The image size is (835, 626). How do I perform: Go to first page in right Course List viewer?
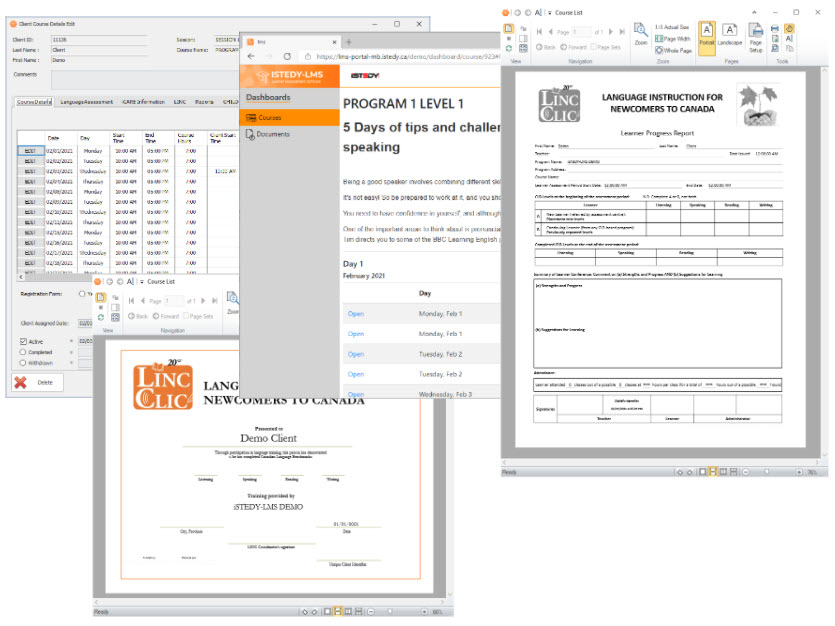point(539,32)
